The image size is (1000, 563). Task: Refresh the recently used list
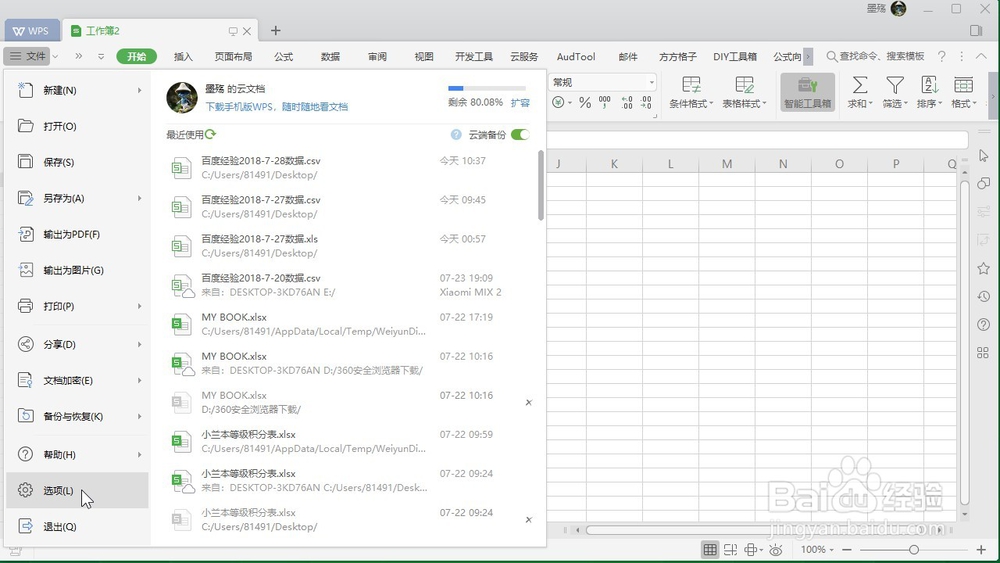pos(210,134)
